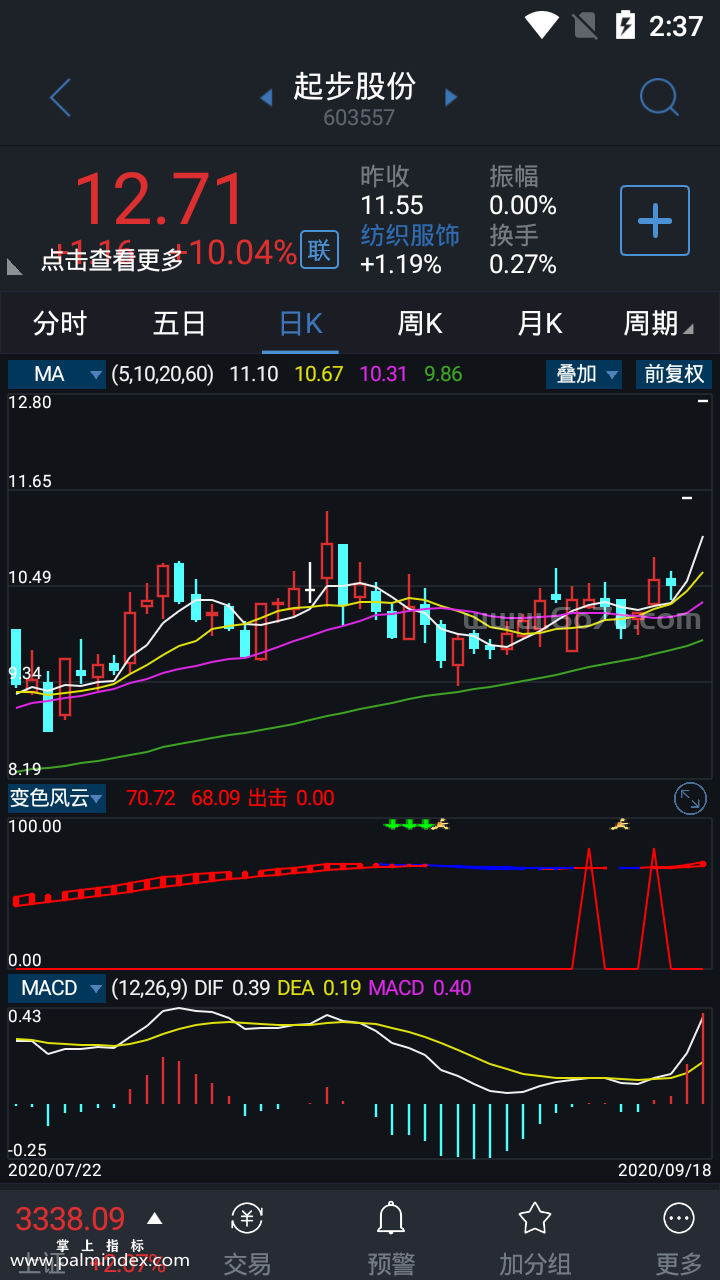Viewport: 720px width, 1280px height.
Task: Open the 加分组 star icon
Action: [x=535, y=1219]
